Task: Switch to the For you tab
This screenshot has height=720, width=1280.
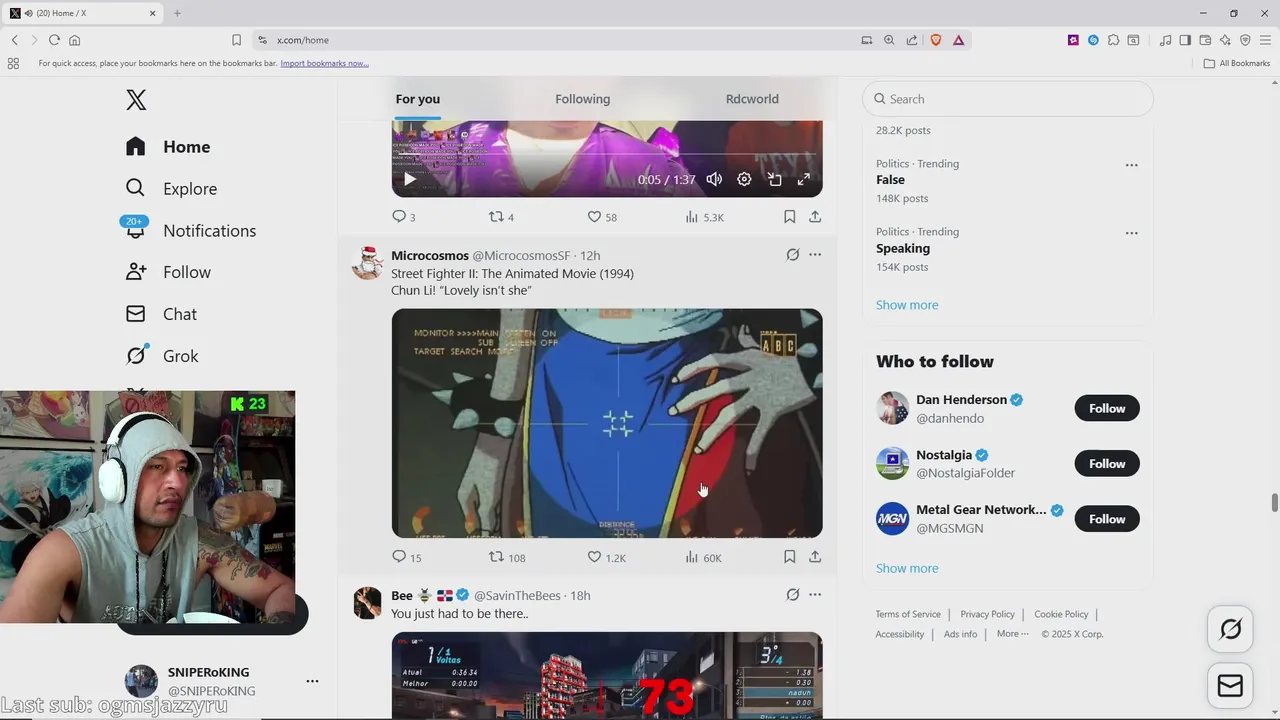Action: (417, 99)
